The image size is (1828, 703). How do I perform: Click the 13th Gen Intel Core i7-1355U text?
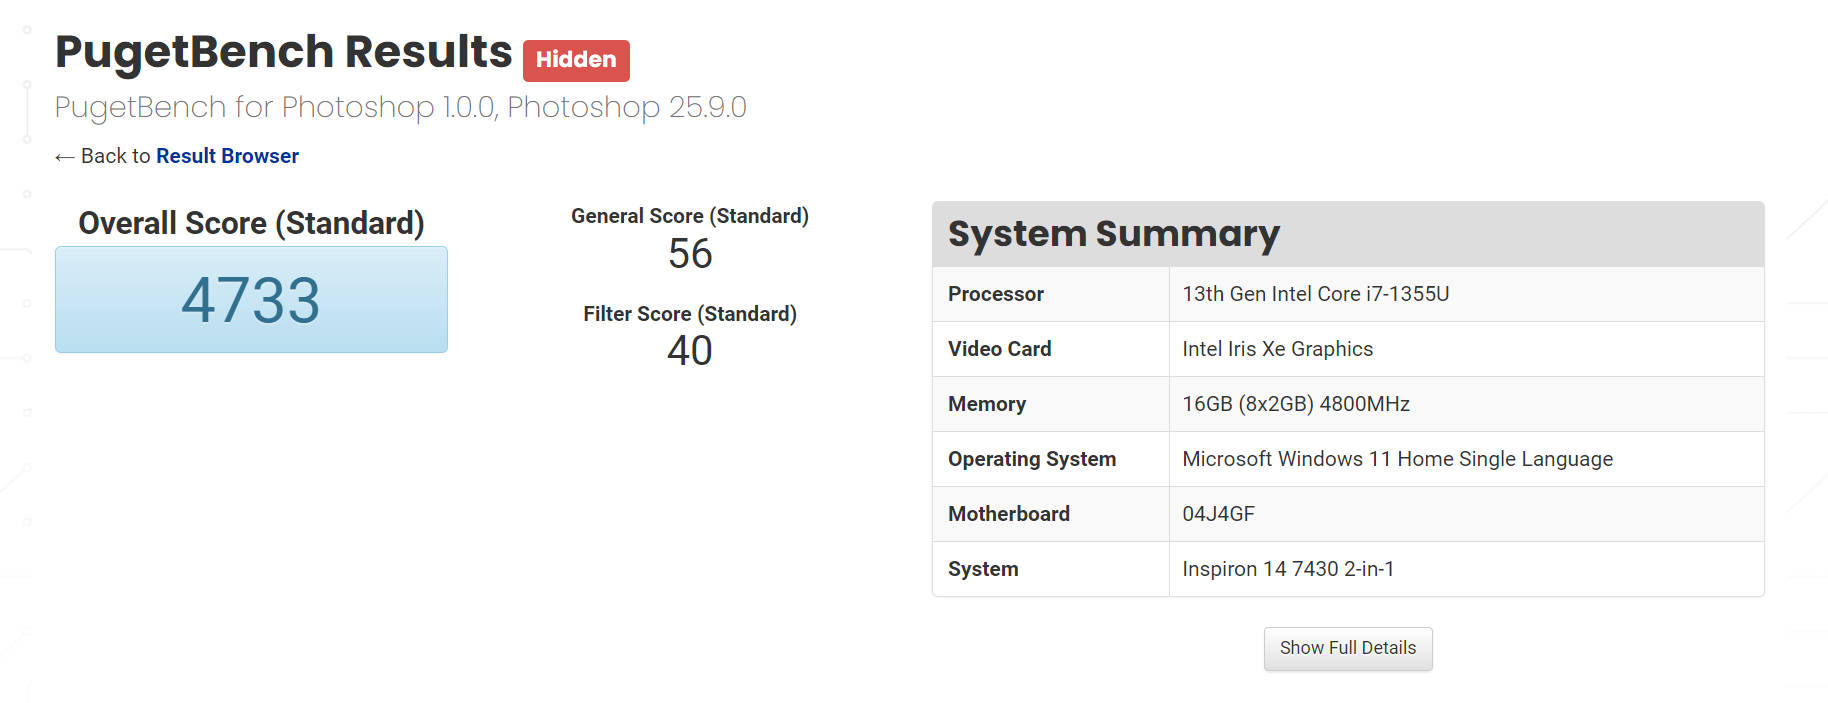coord(1315,294)
